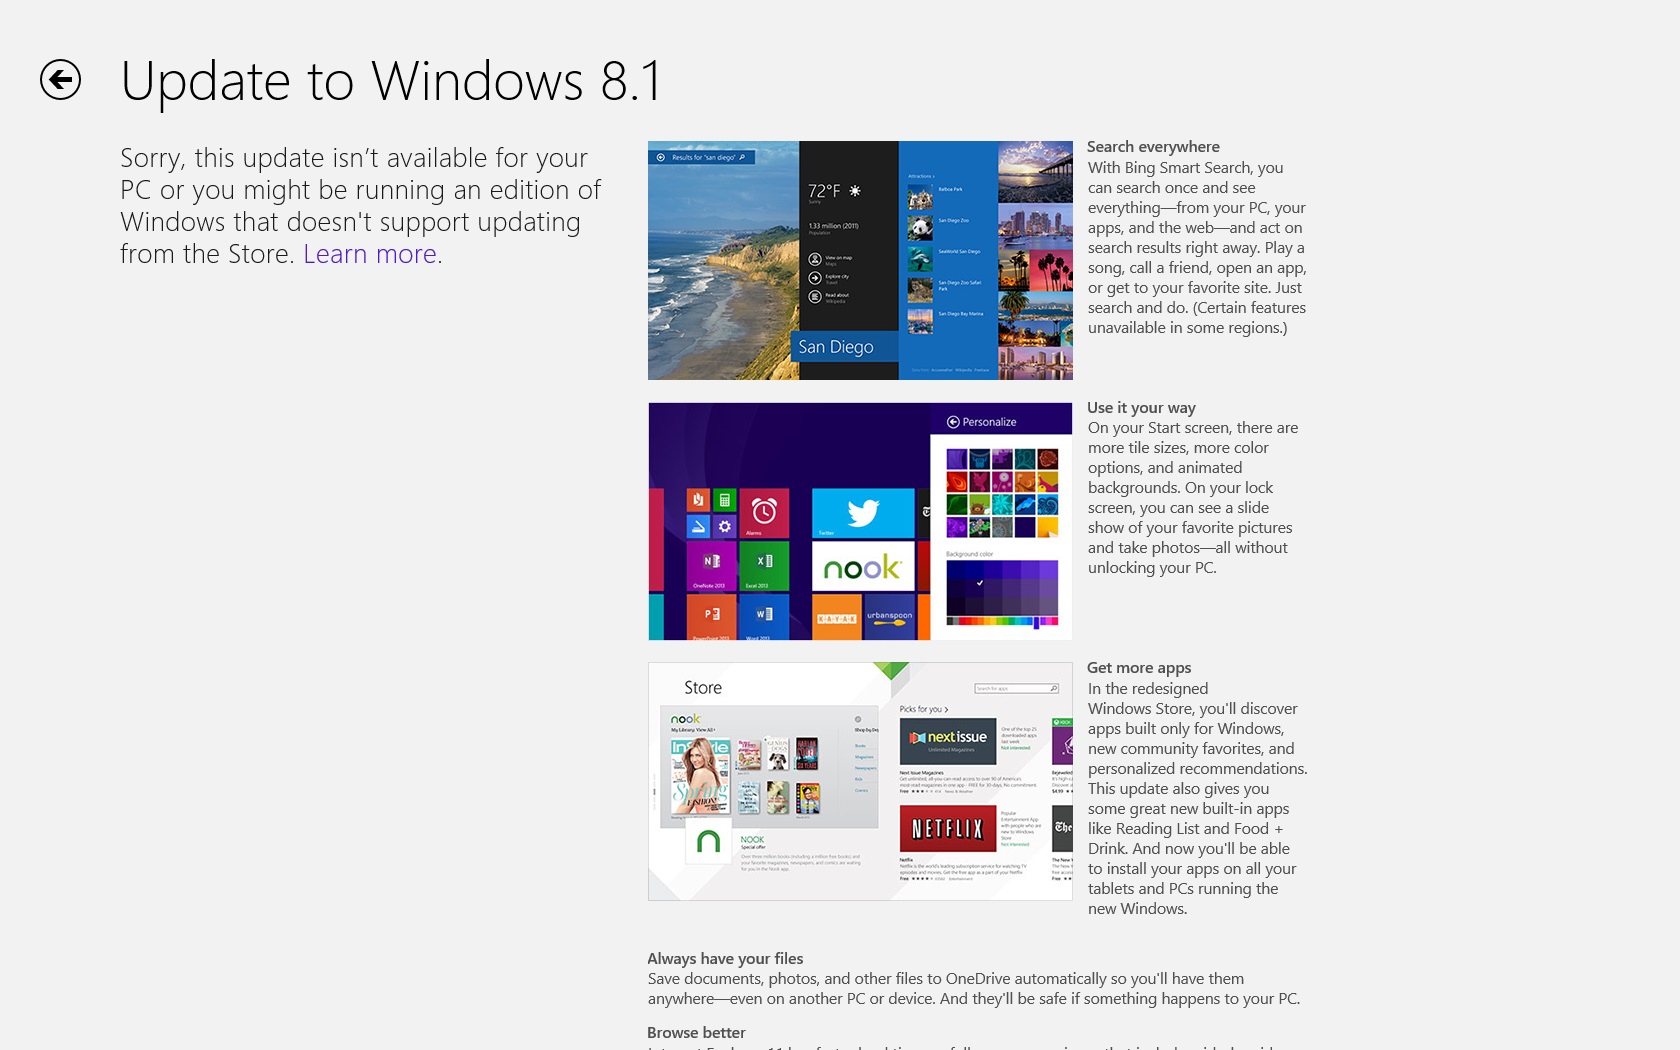Open the San Diego search results screenshot

coord(860,260)
